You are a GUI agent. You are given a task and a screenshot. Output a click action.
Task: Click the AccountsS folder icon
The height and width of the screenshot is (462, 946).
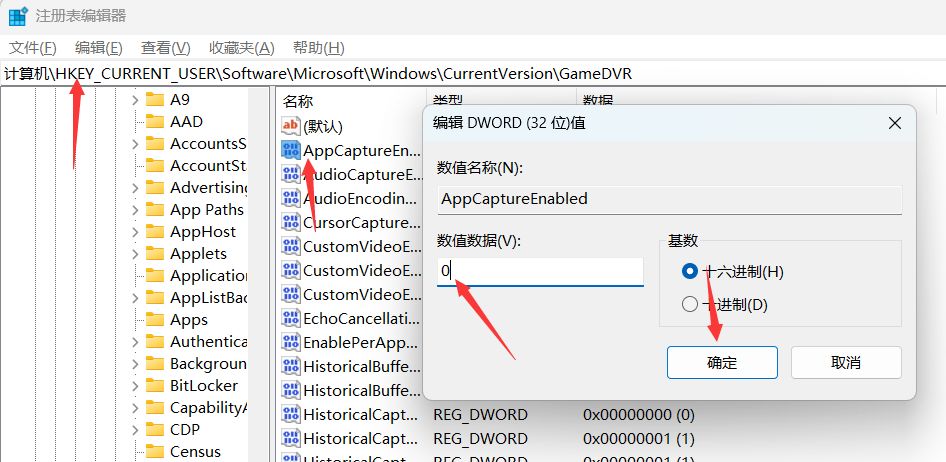155,143
